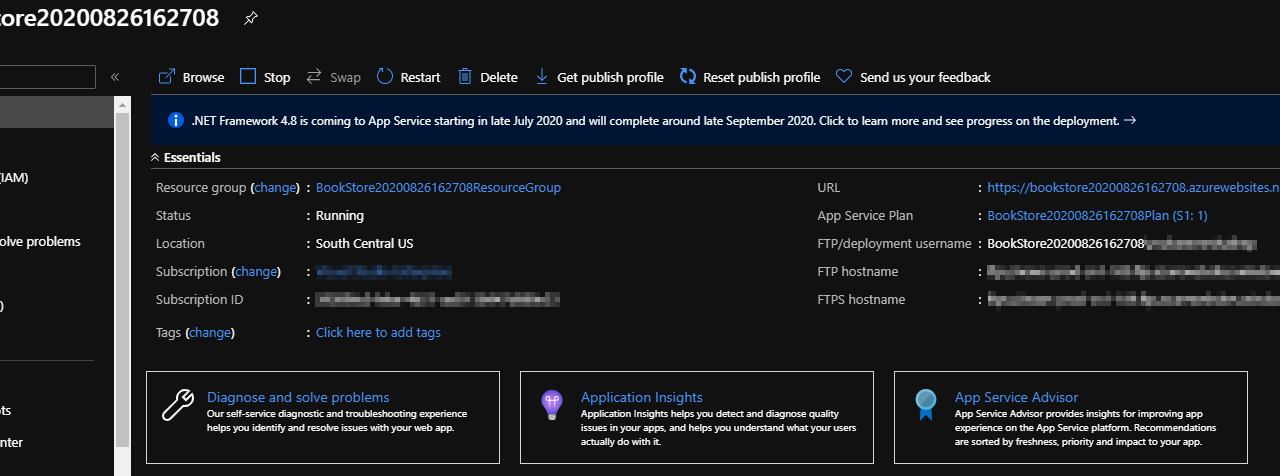1280x476 pixels.
Task: Open Diagnose and solve problems card
Action: 298,397
